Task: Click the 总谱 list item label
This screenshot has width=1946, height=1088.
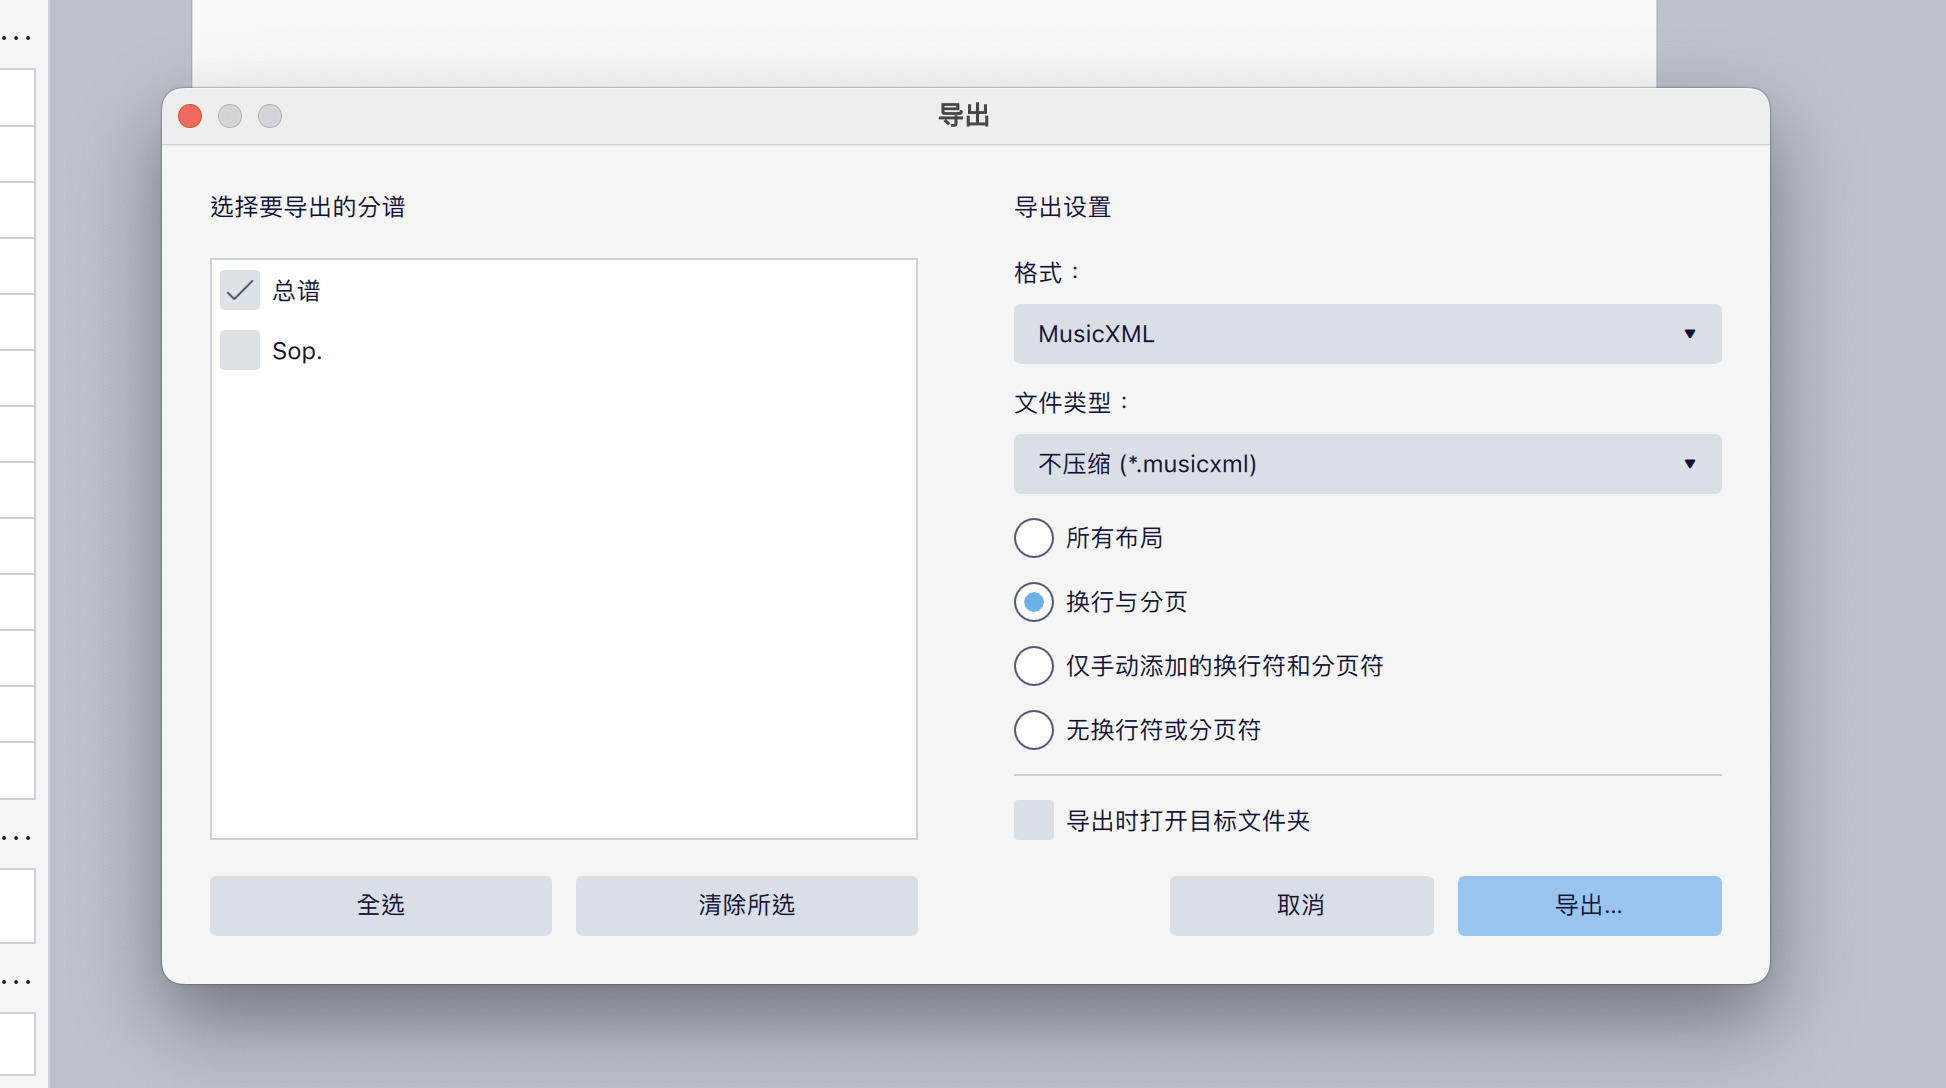Action: tap(297, 291)
